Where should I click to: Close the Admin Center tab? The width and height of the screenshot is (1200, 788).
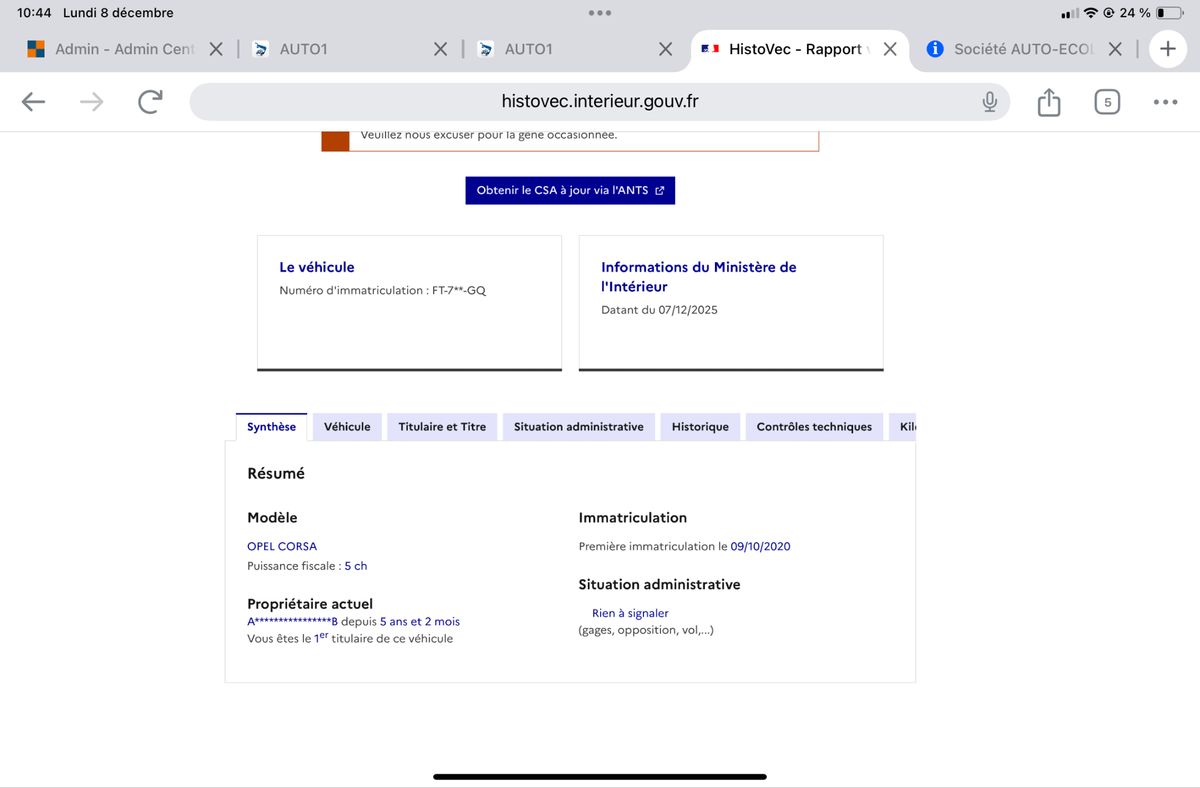(x=216, y=49)
